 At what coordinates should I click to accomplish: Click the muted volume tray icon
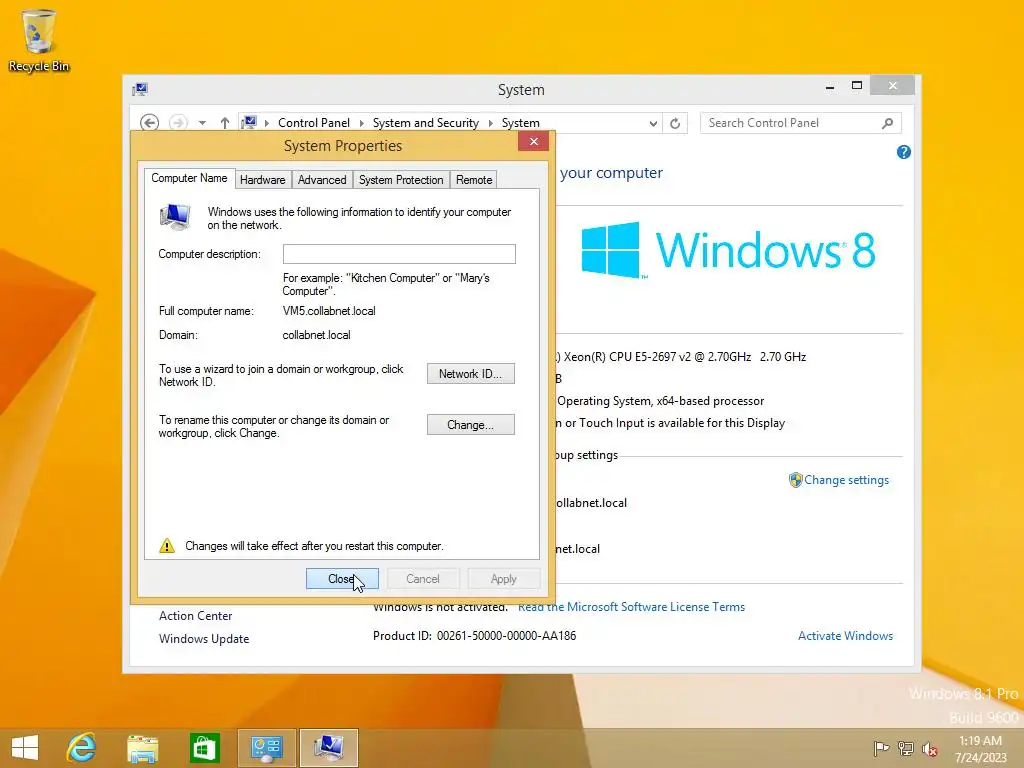pyautogui.click(x=930, y=748)
